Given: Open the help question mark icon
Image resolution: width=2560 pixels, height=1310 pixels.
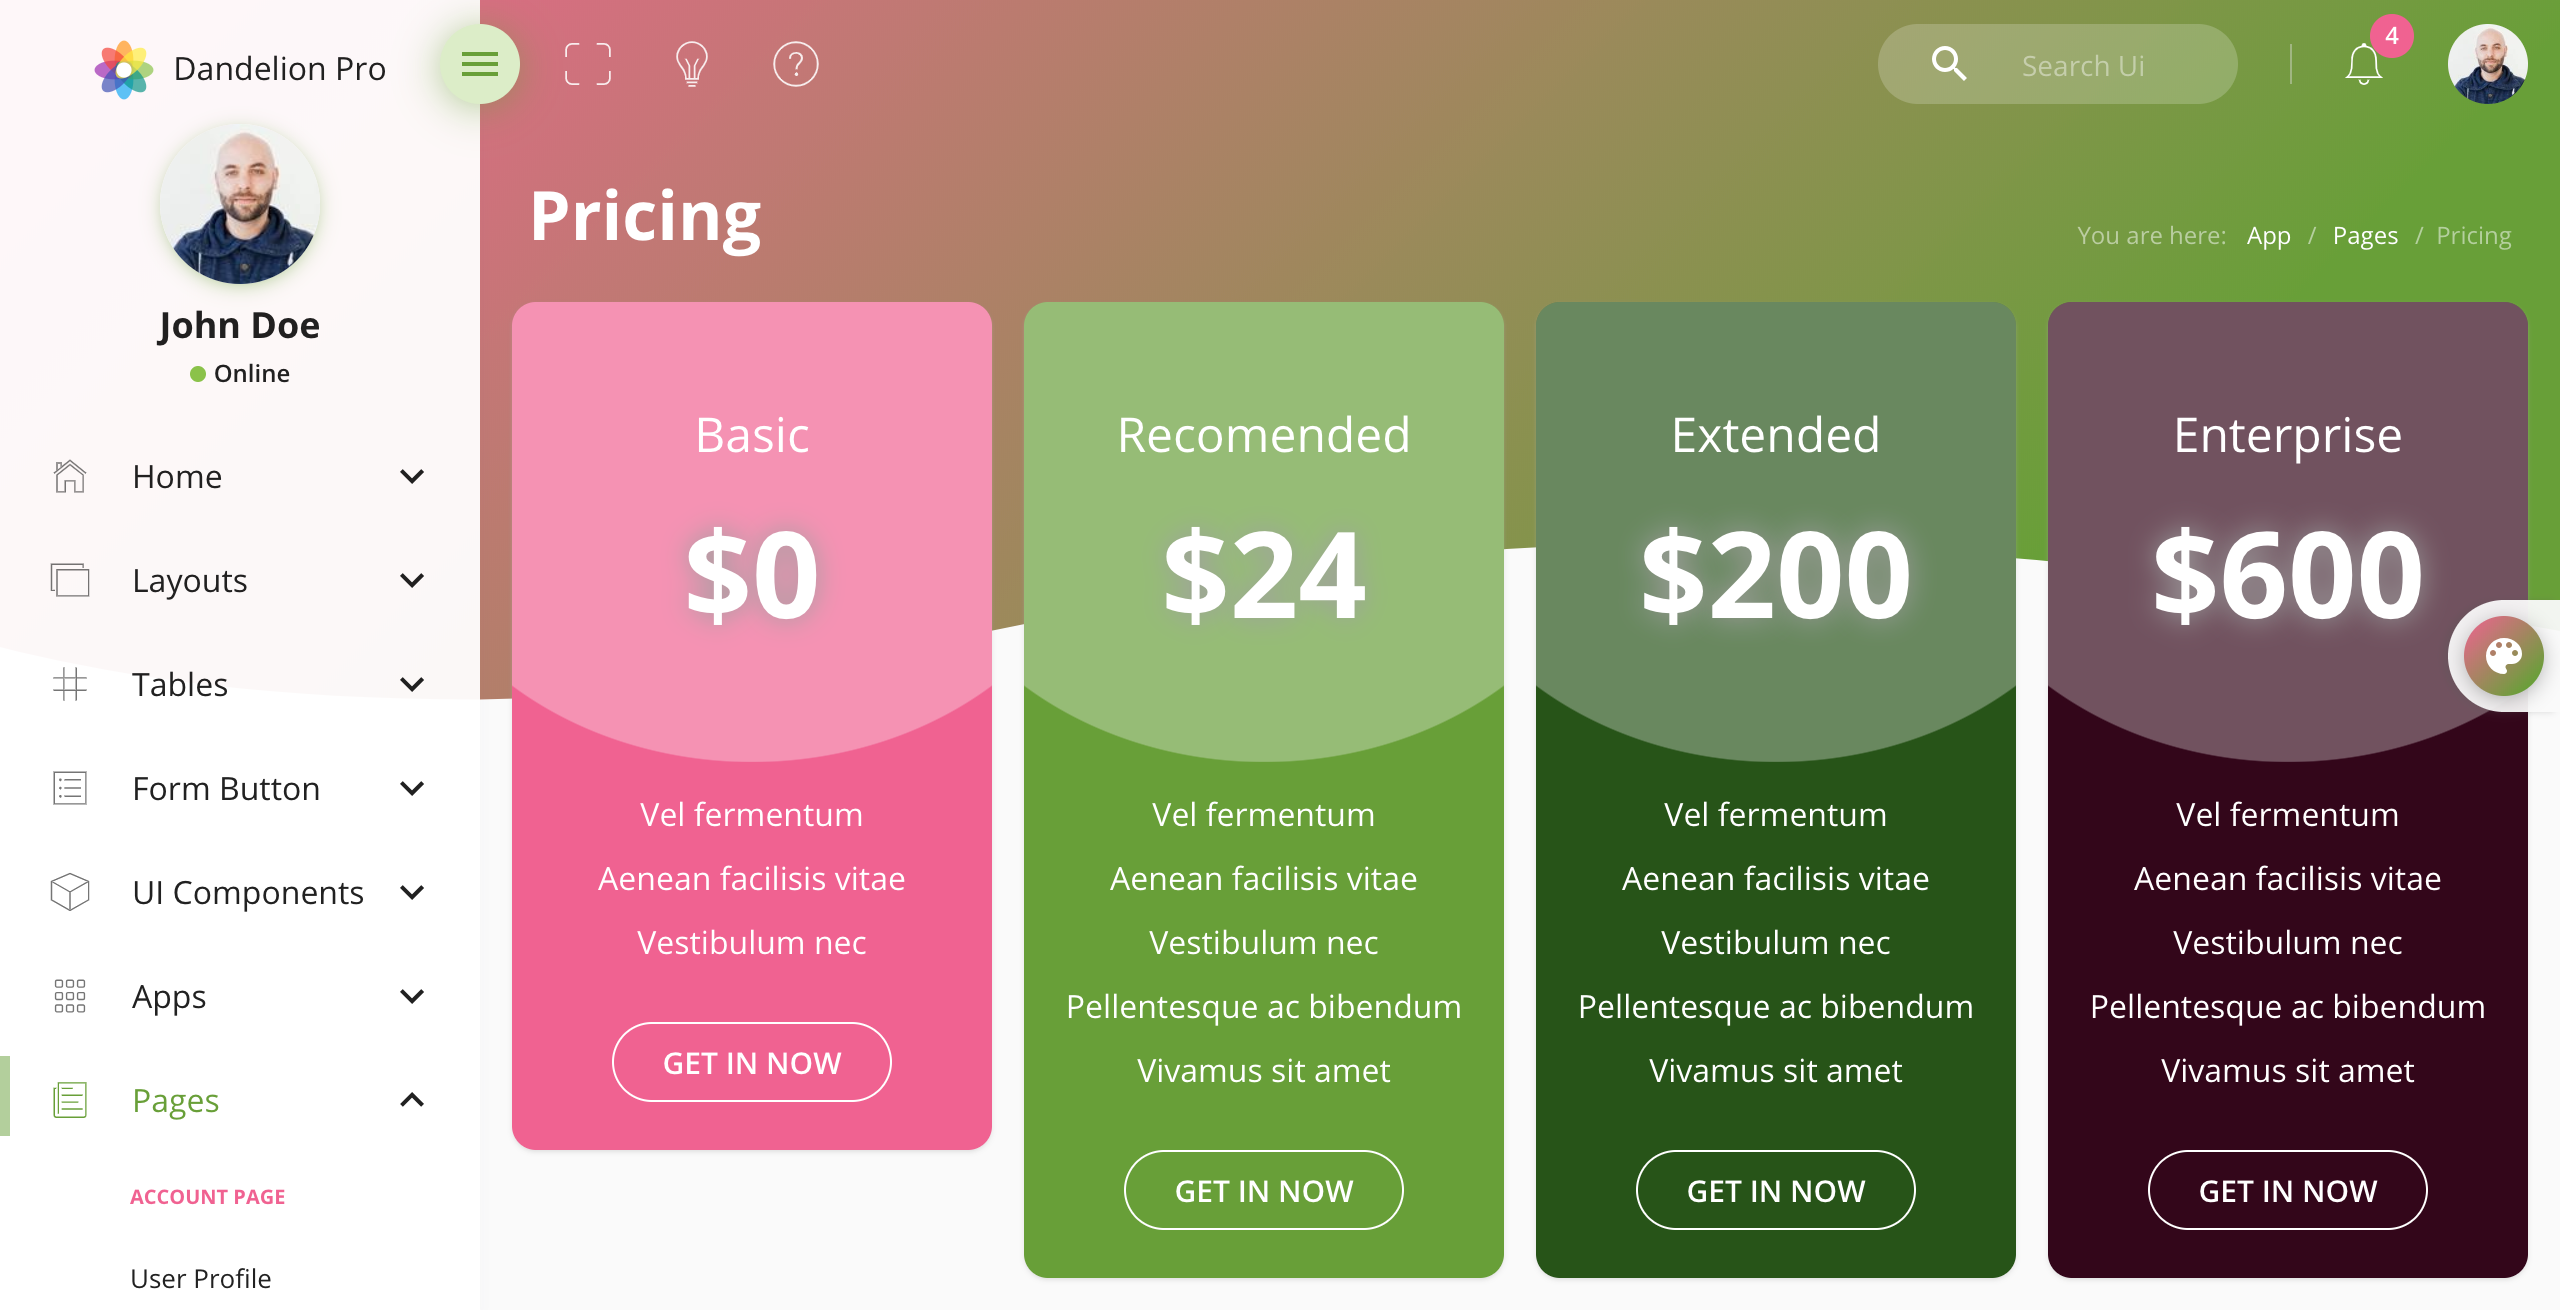Looking at the screenshot, I should point(796,65).
